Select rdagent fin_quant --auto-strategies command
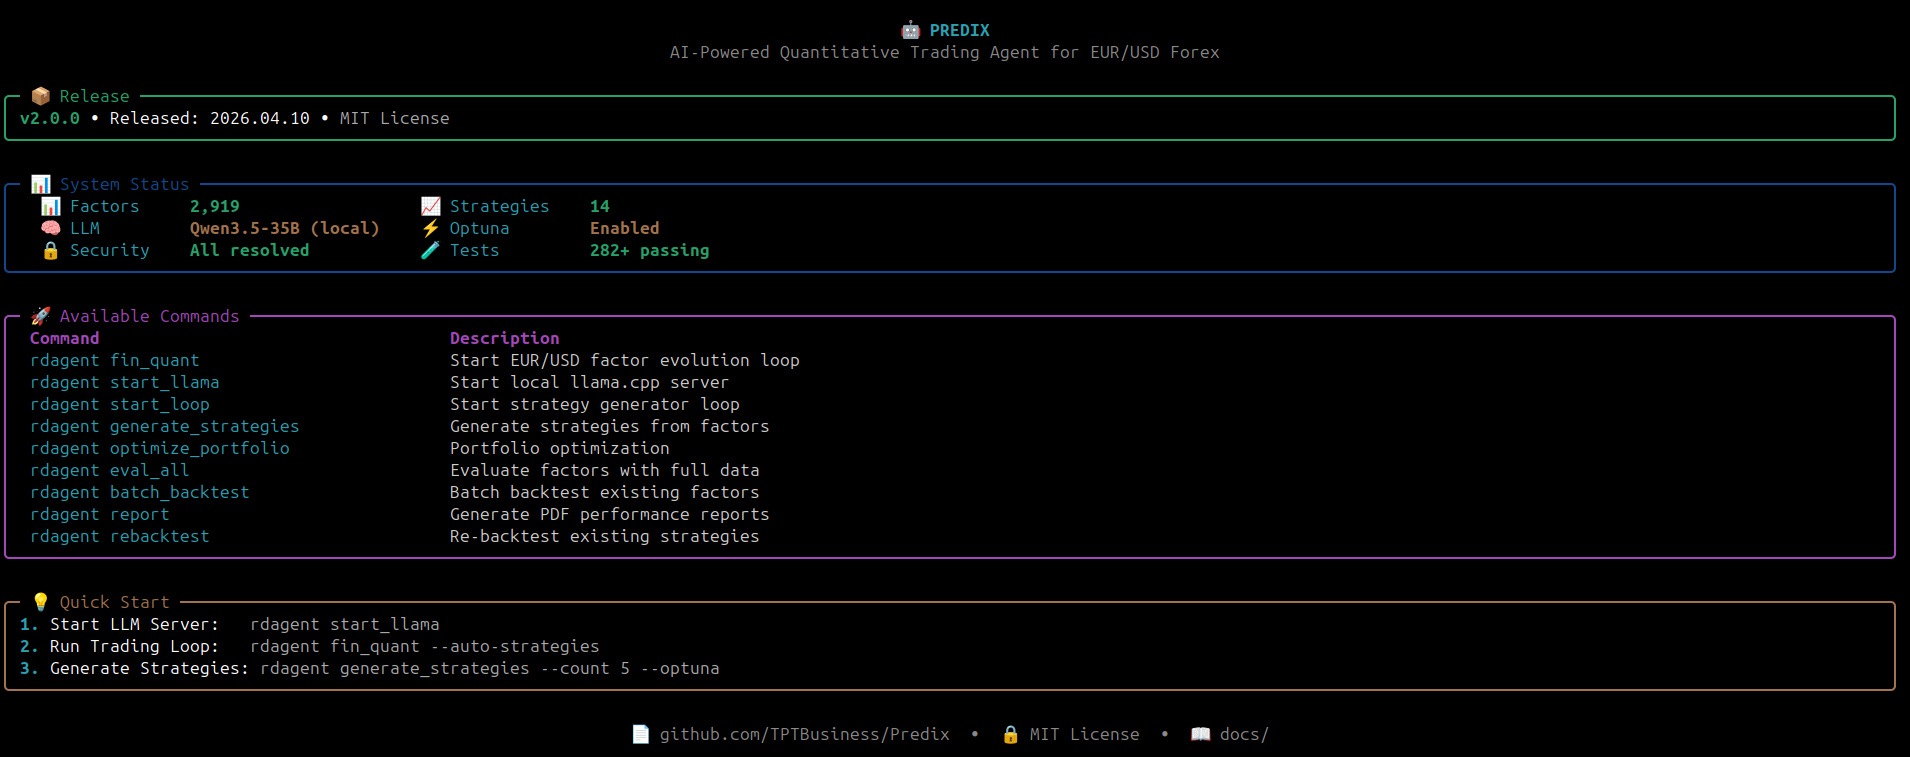1910x757 pixels. tap(425, 646)
